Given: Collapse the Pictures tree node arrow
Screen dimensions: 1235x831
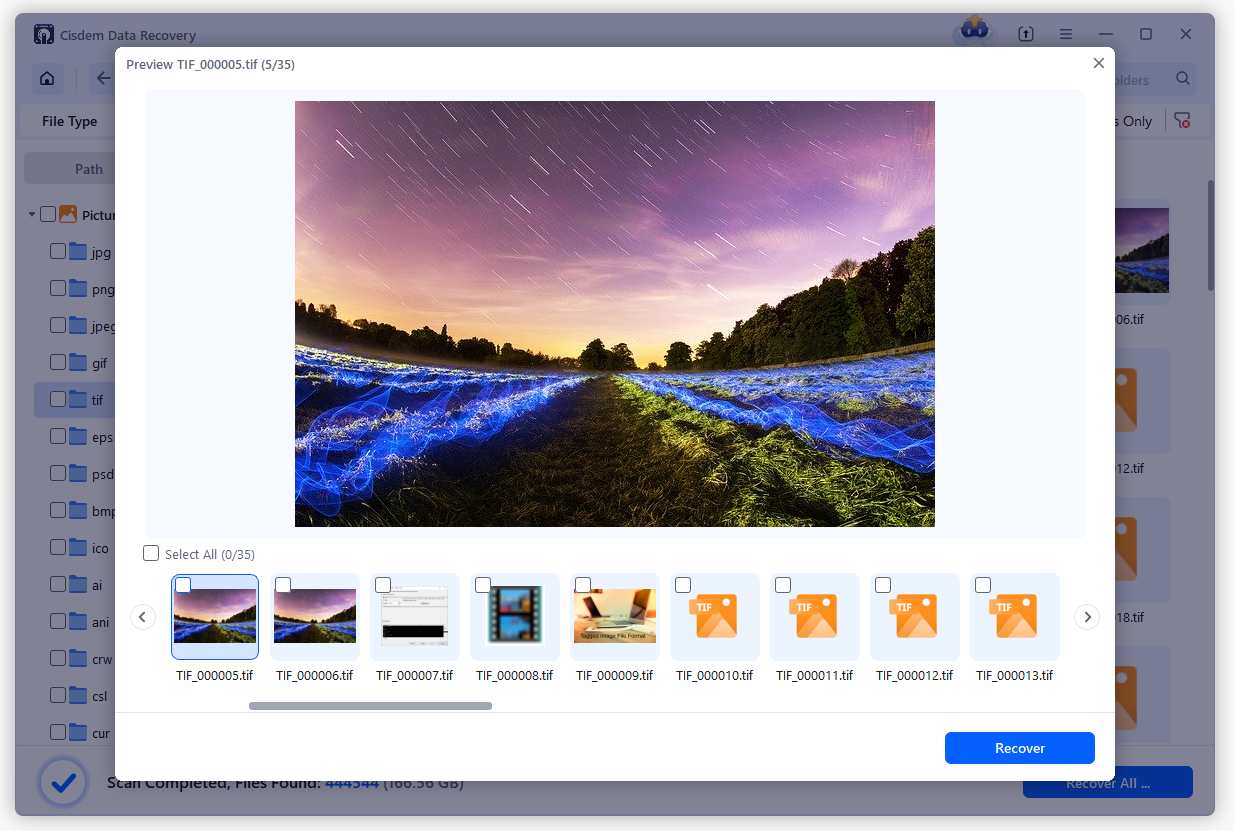Looking at the screenshot, I should 32,214.
